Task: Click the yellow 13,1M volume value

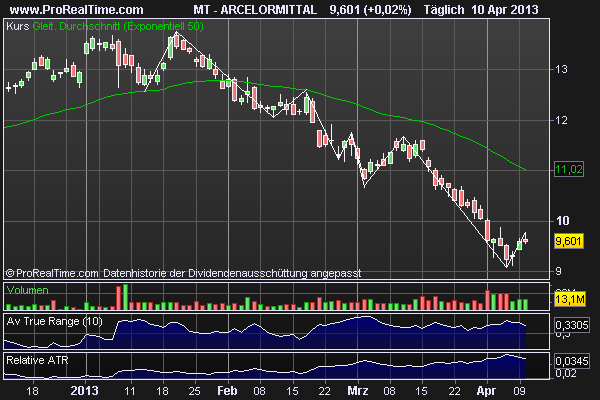Action: (x=569, y=299)
